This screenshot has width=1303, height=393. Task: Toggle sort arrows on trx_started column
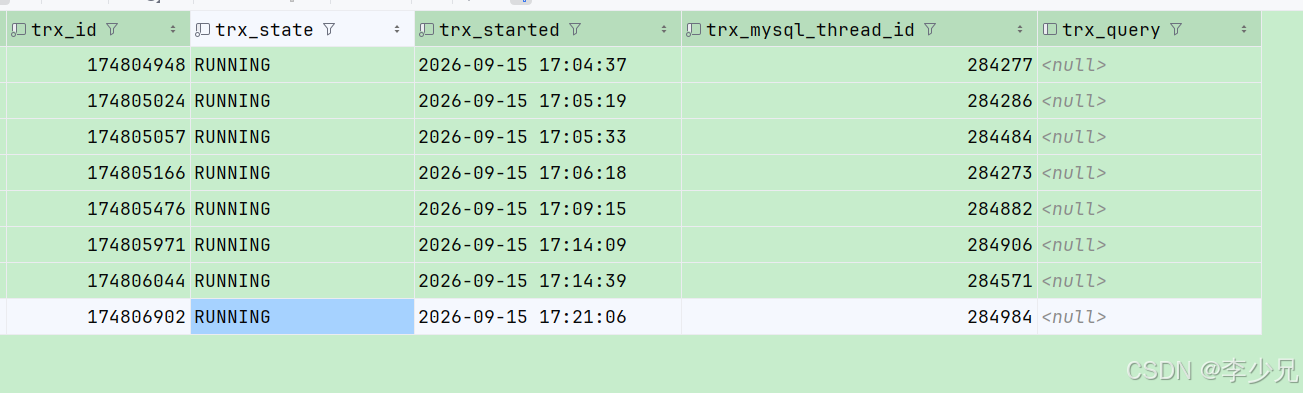665,30
